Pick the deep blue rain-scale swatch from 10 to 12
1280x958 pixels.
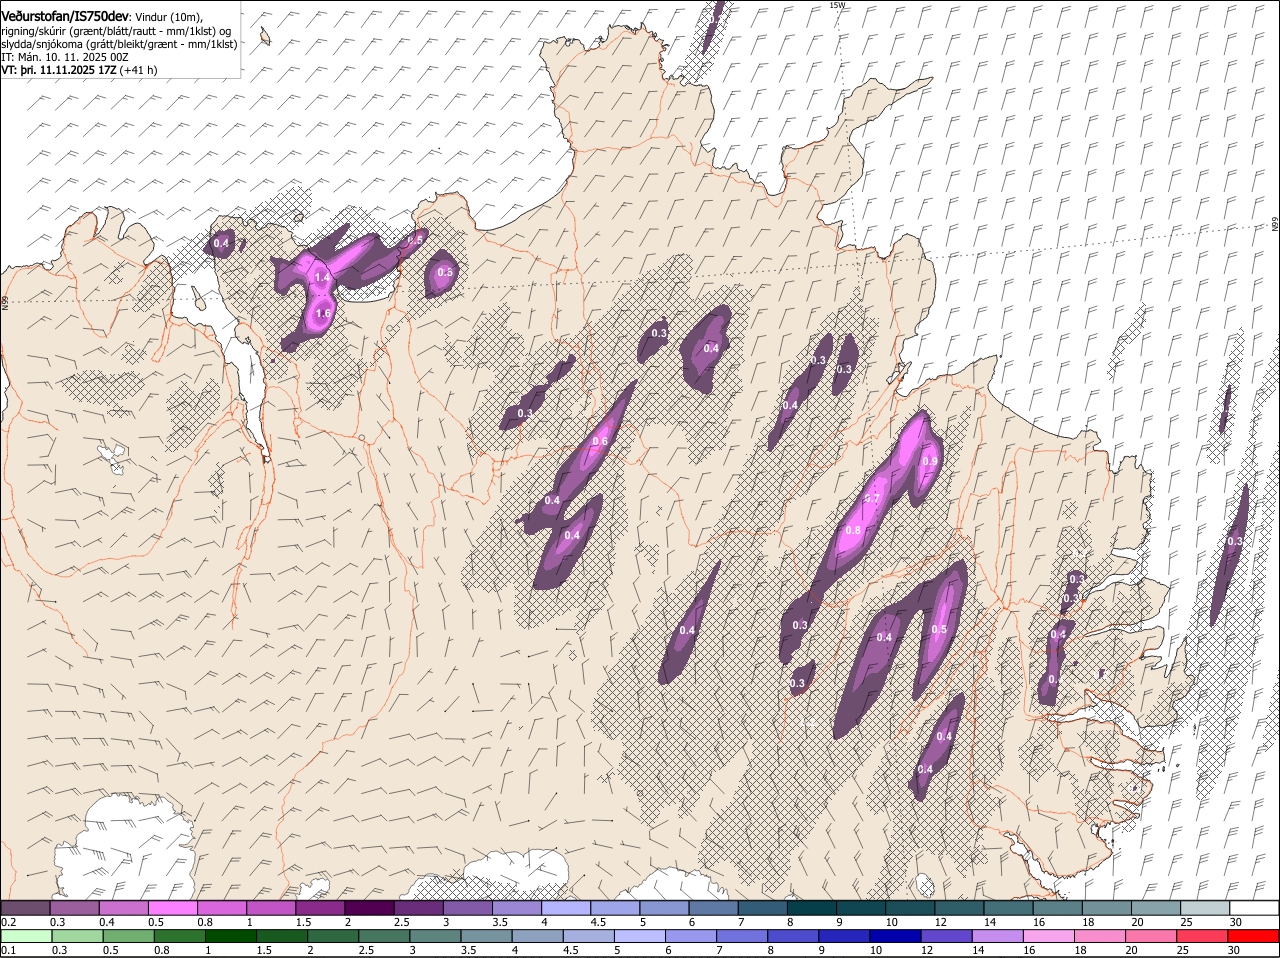[896, 936]
